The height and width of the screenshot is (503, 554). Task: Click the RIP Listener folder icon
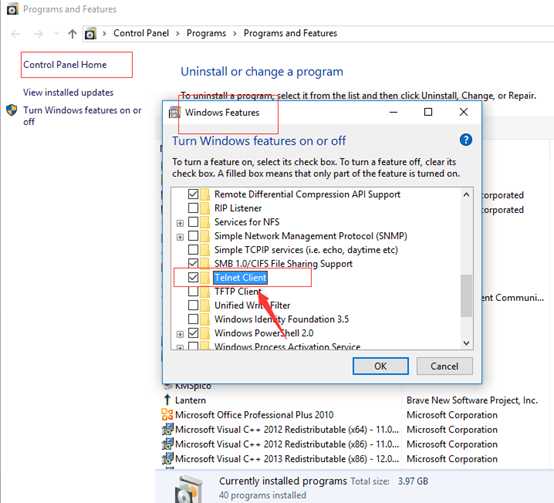point(205,208)
